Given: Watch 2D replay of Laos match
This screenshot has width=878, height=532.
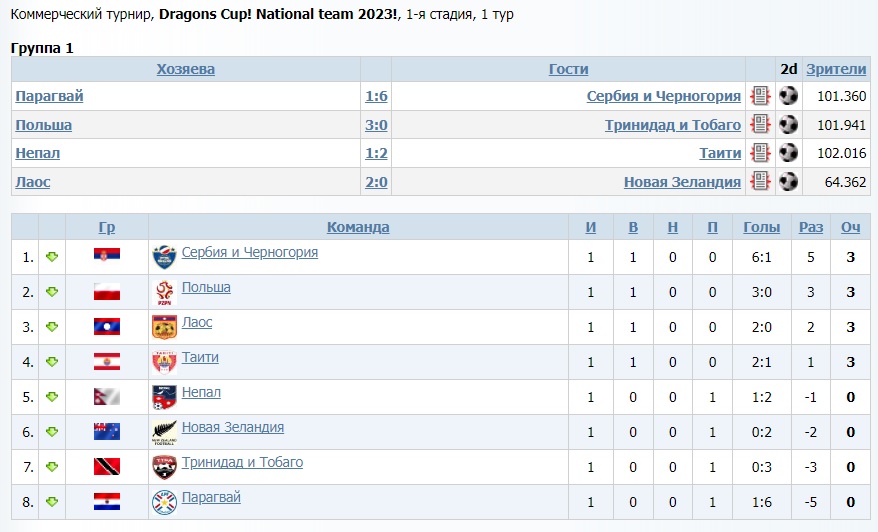Looking at the screenshot, I should 789,182.
